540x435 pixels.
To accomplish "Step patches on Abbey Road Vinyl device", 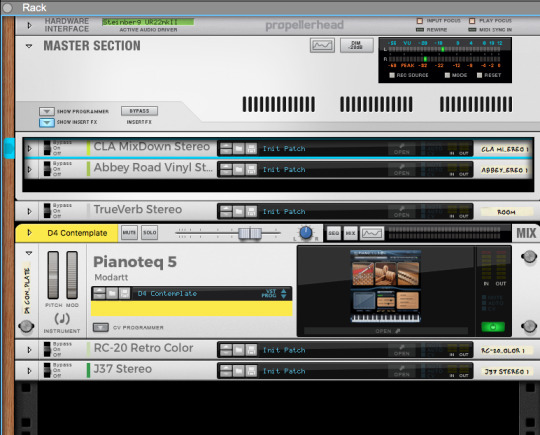I will [226, 169].
